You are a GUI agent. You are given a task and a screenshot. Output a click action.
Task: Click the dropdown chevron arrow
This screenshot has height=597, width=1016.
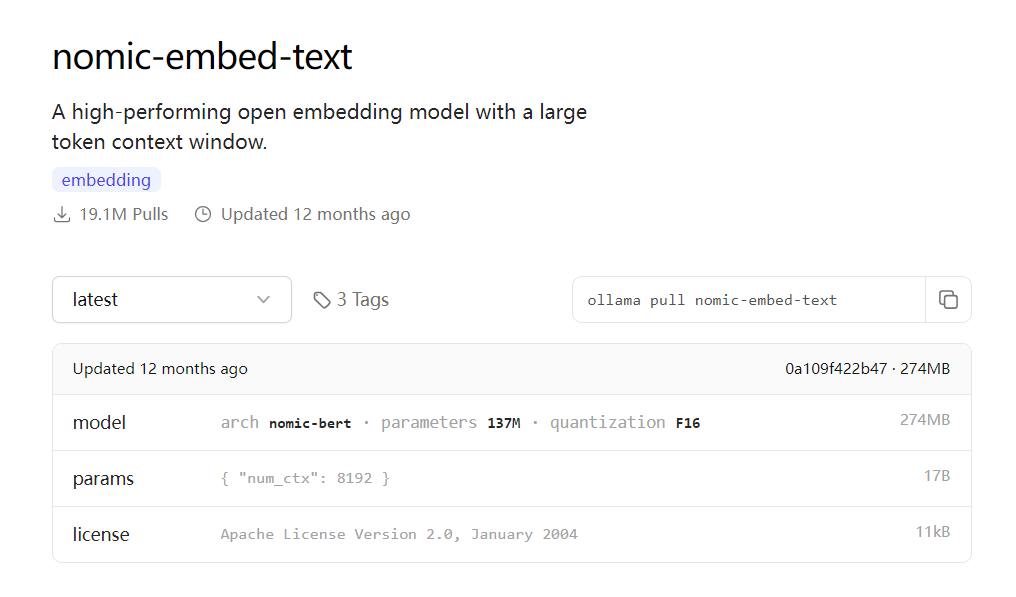264,300
